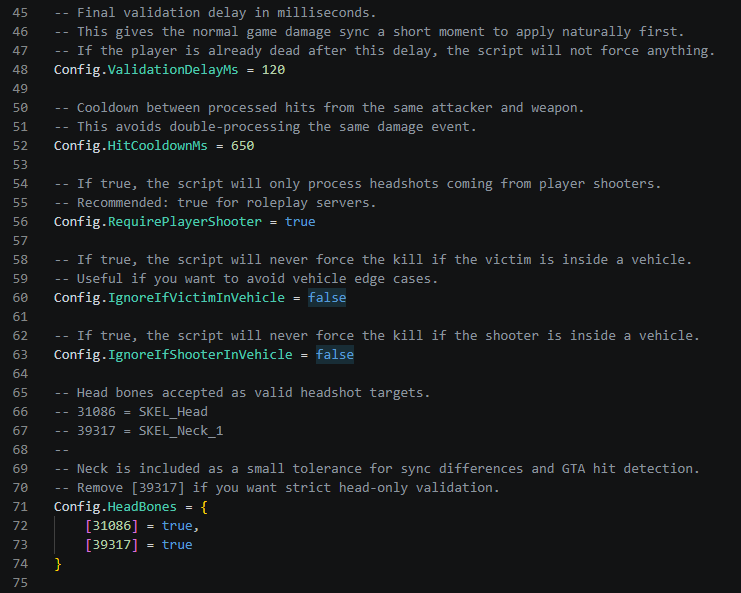Click line number 71 in the gutter

20,507
